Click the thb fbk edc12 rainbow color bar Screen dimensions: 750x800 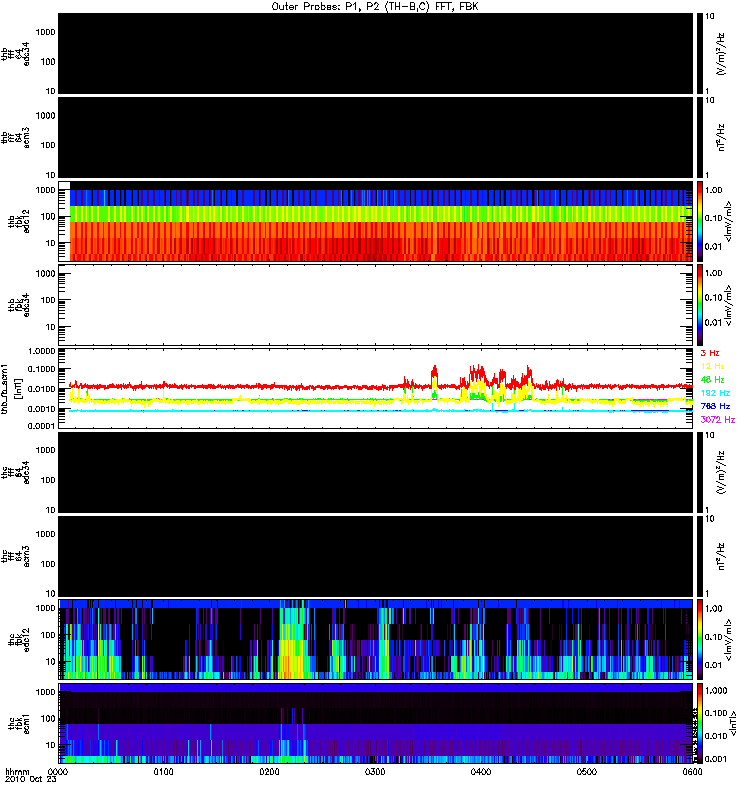point(700,221)
